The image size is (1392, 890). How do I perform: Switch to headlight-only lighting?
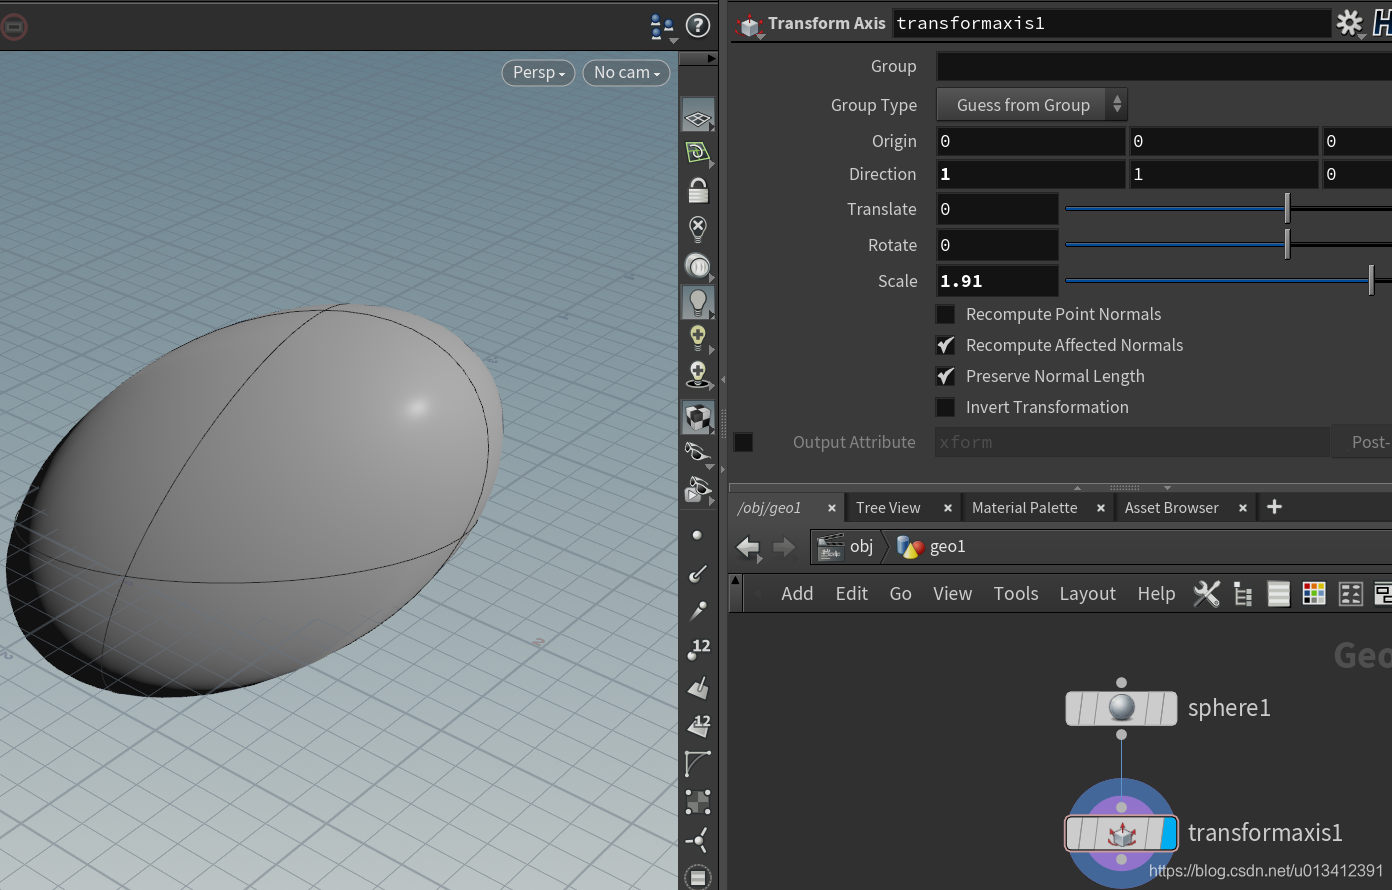(x=698, y=265)
